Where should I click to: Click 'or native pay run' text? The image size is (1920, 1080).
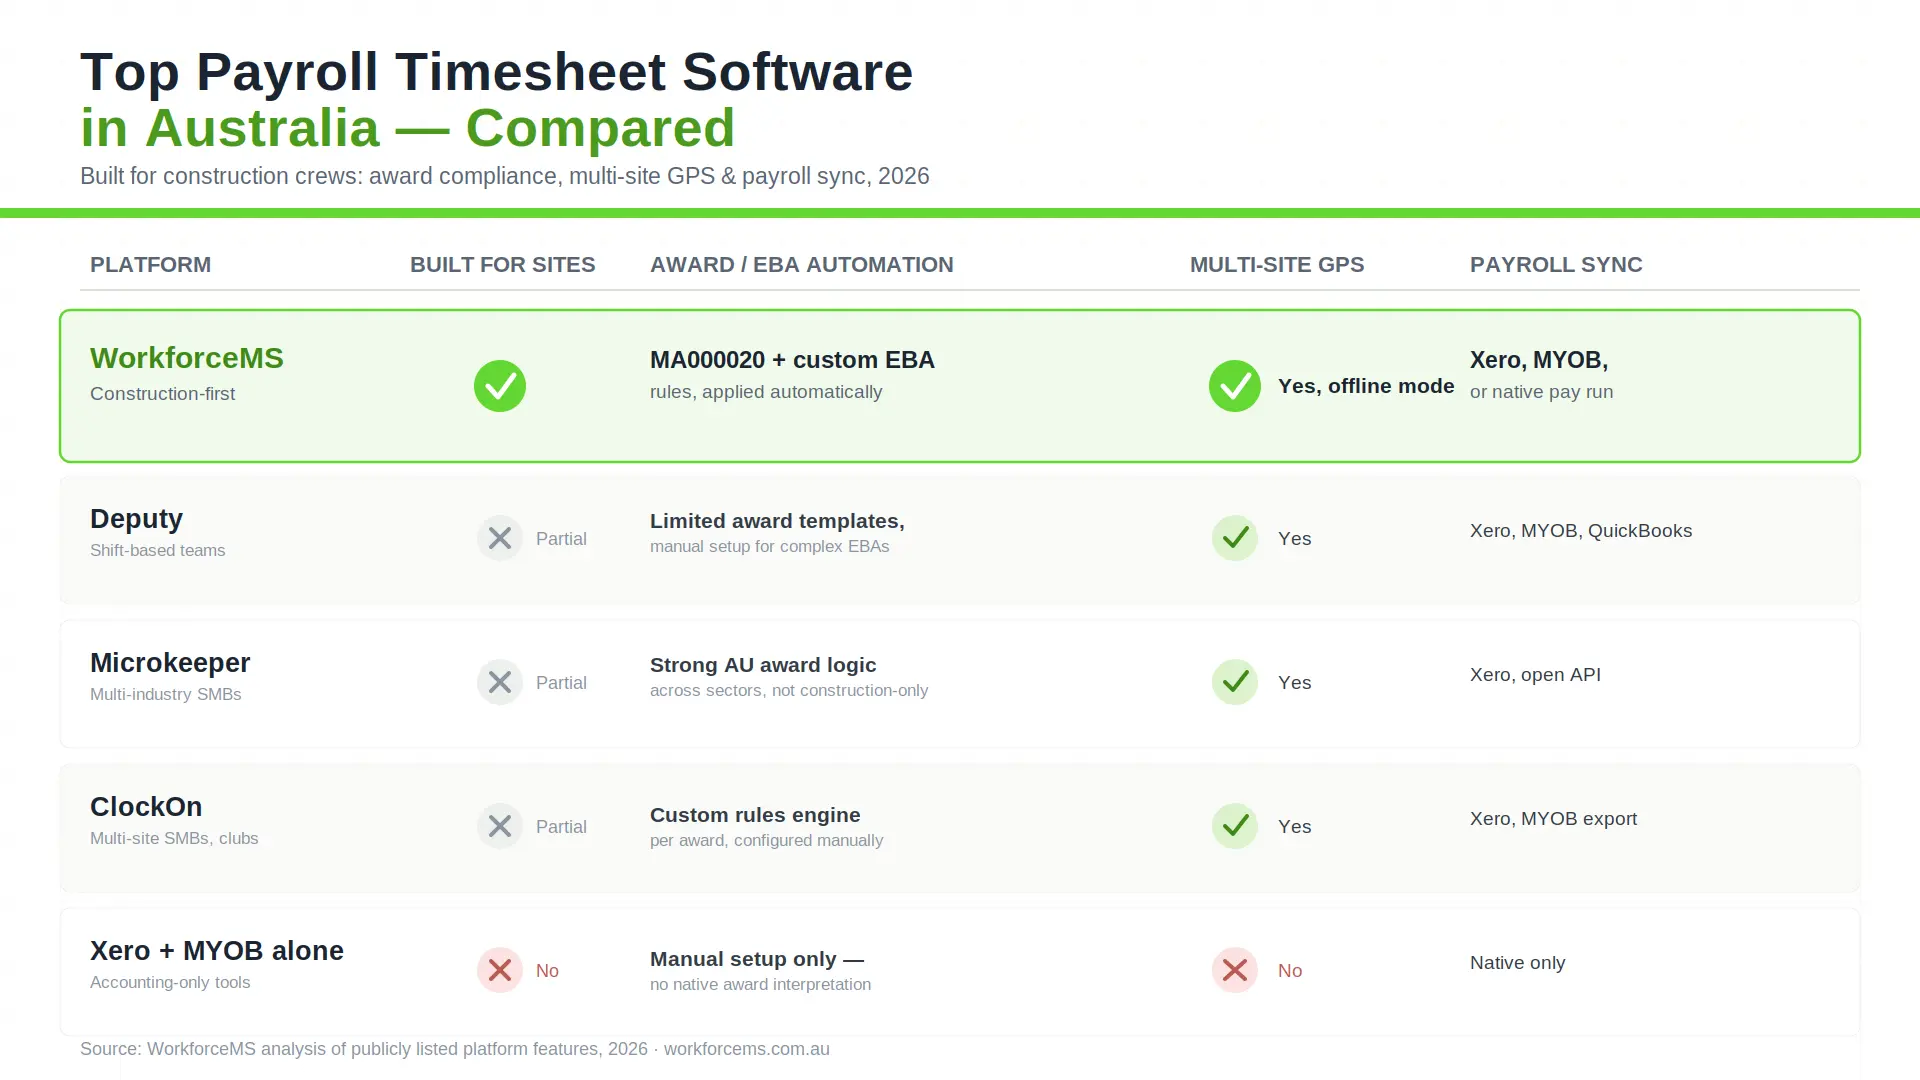point(1541,392)
